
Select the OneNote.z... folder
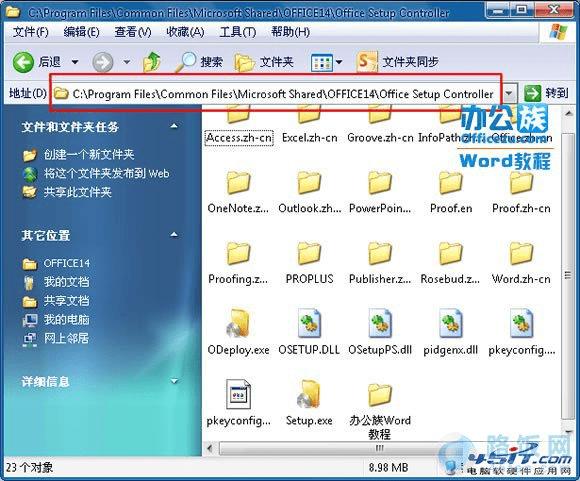[x=238, y=193]
